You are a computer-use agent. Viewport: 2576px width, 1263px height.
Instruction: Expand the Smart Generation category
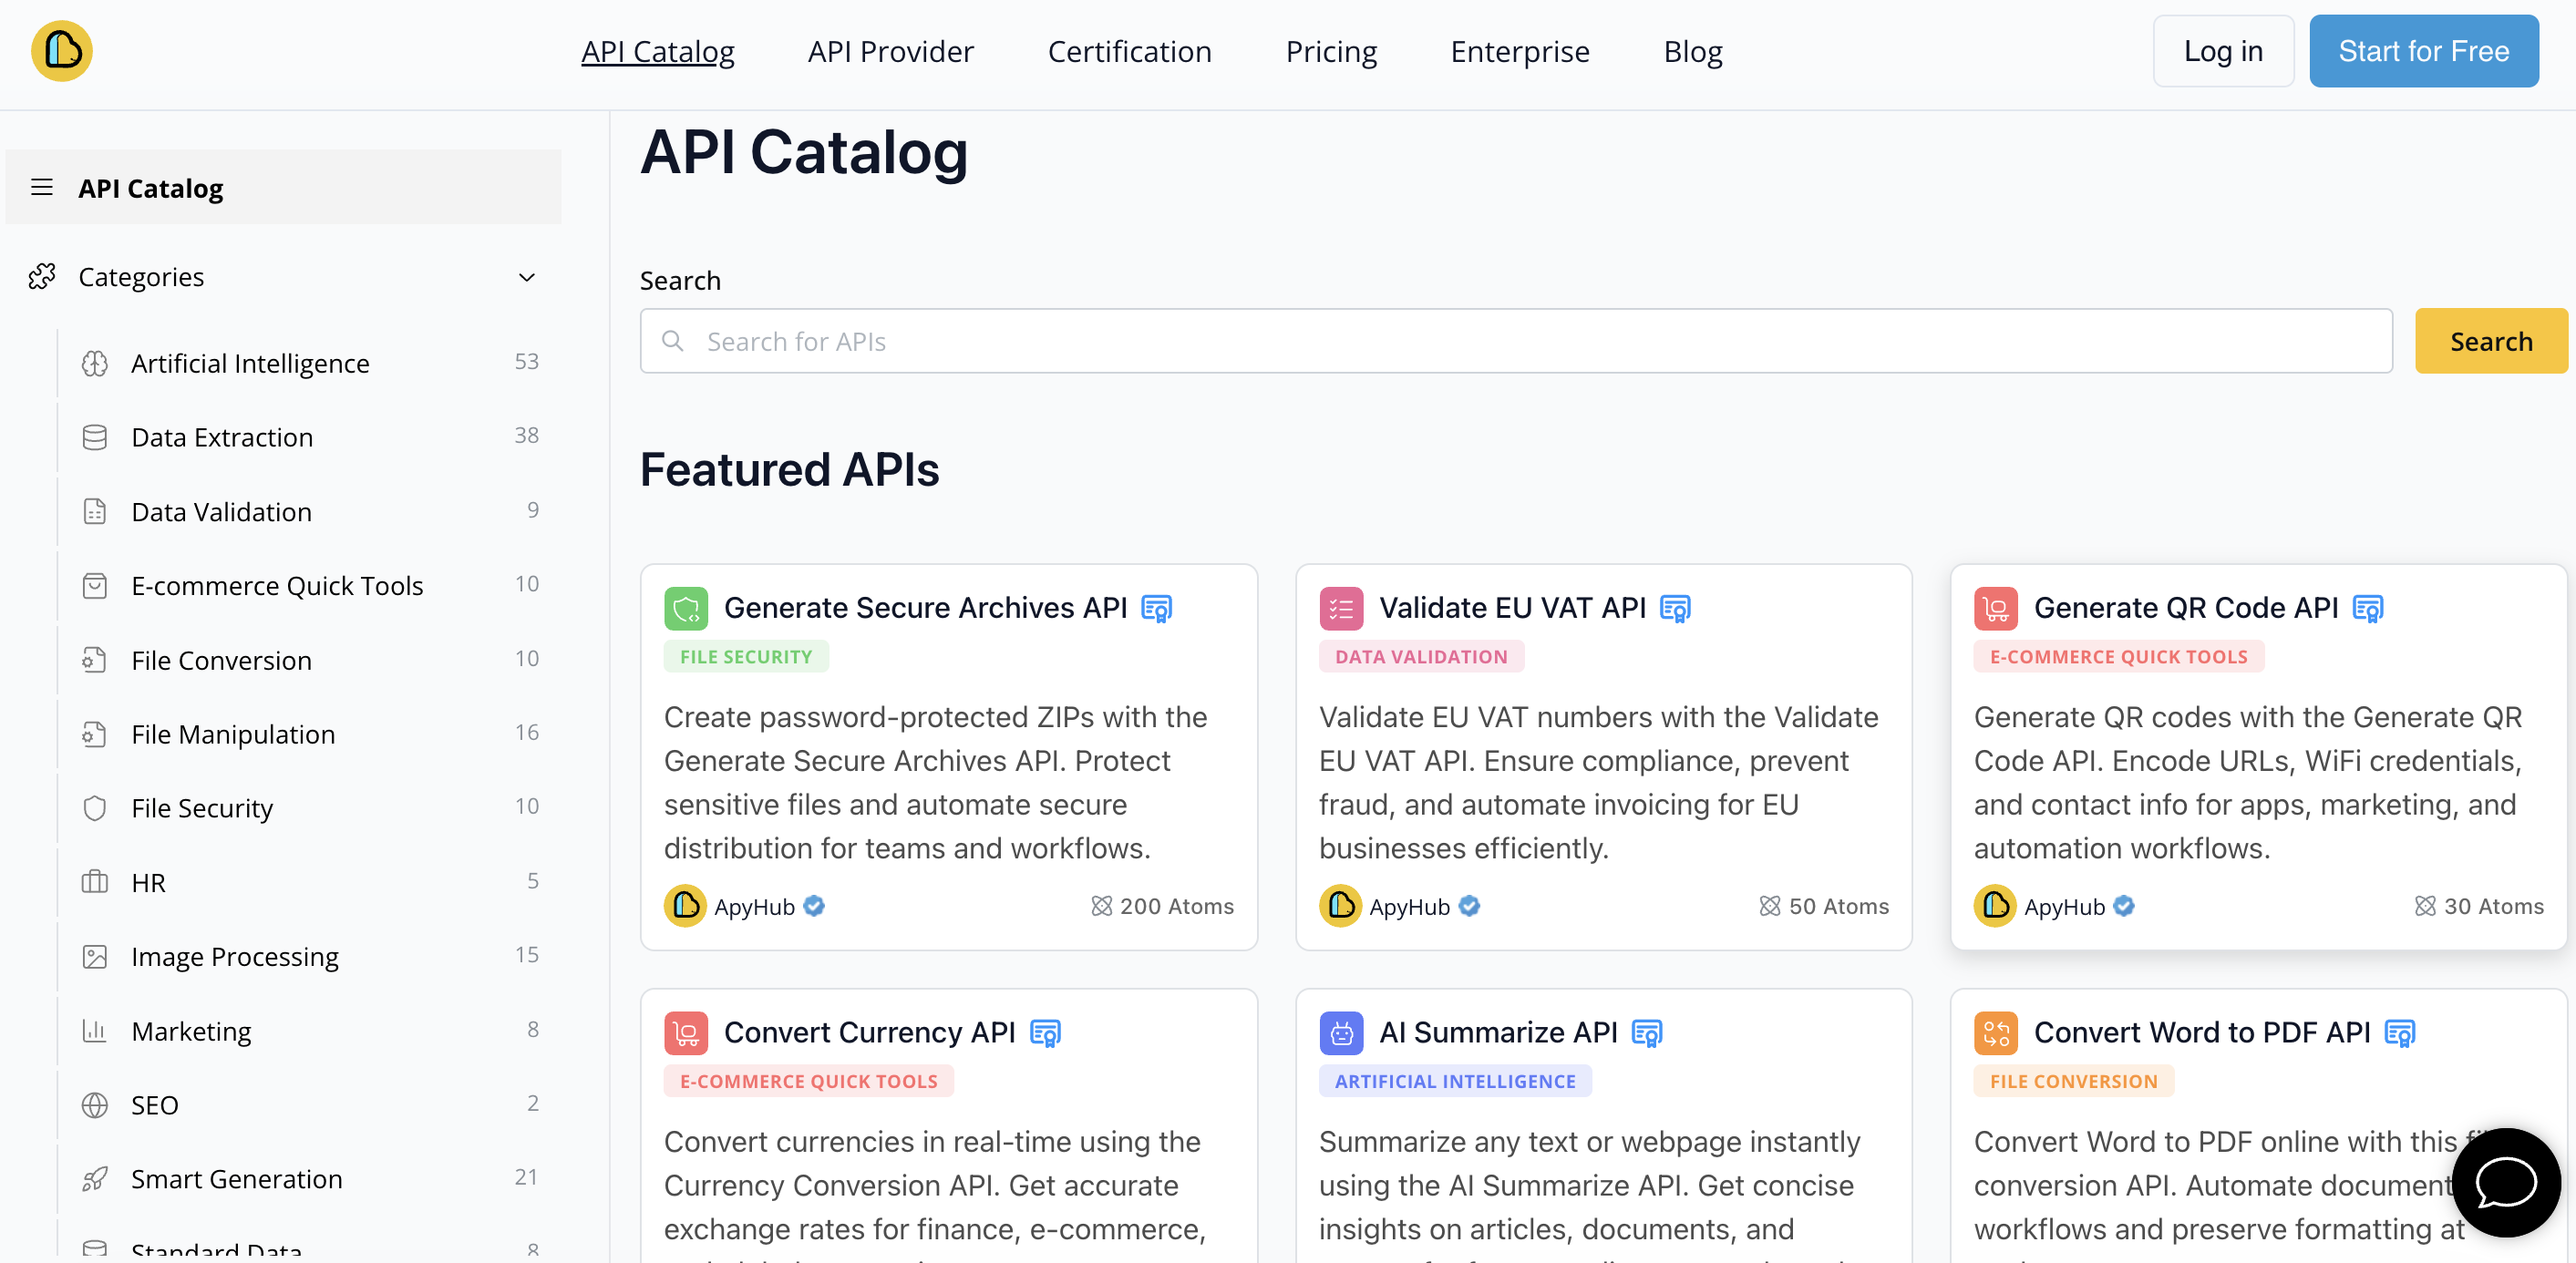tap(236, 1178)
